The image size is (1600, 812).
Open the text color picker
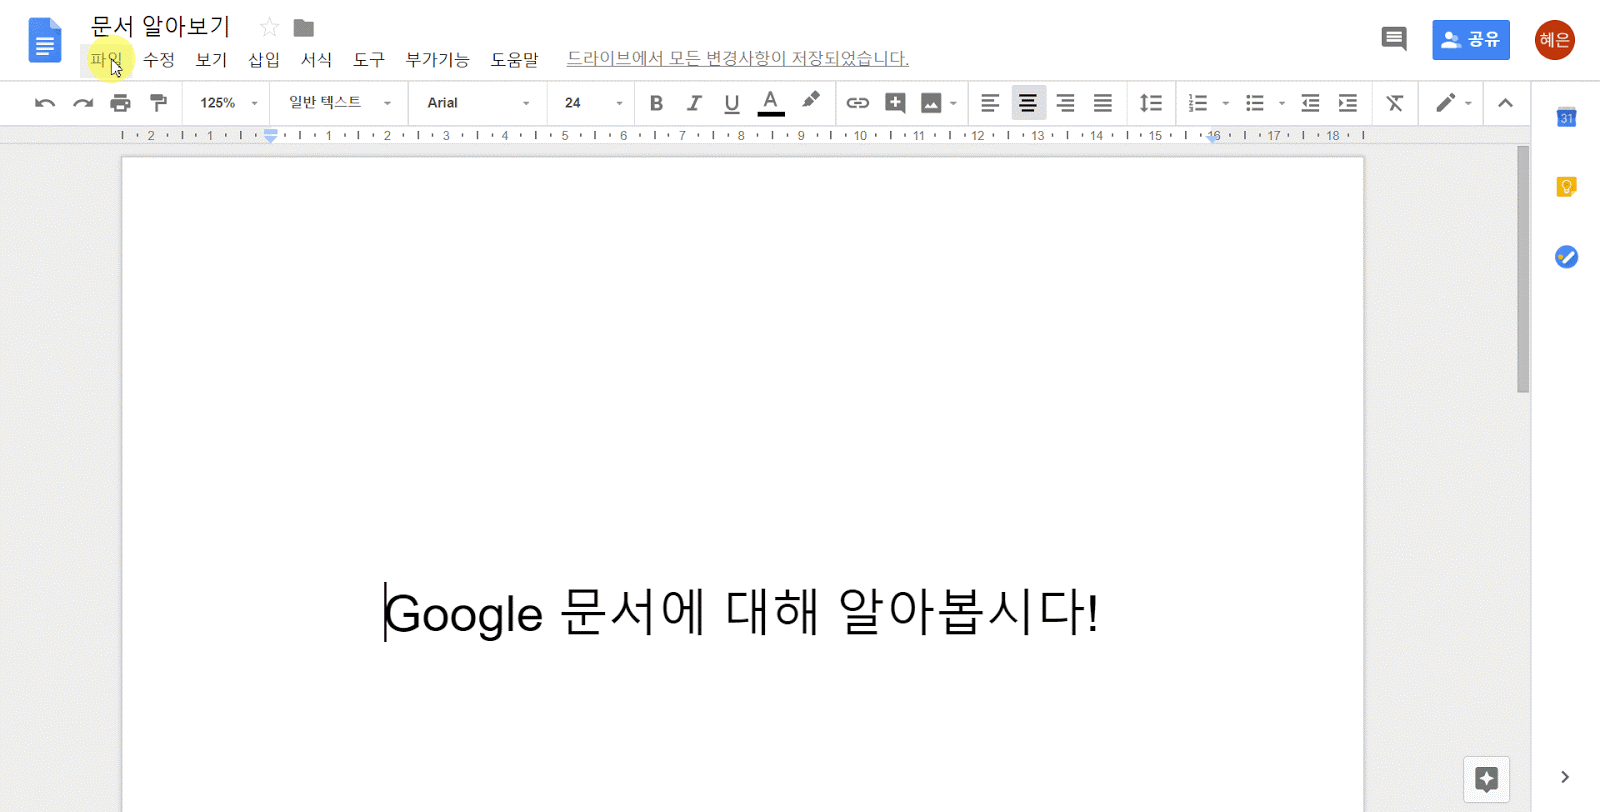tap(770, 103)
